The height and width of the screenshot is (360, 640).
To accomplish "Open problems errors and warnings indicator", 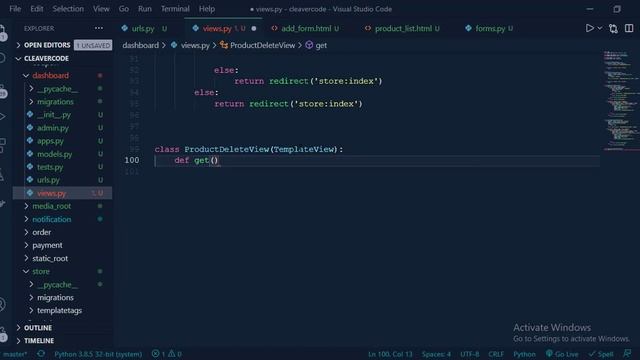I will (167, 354).
